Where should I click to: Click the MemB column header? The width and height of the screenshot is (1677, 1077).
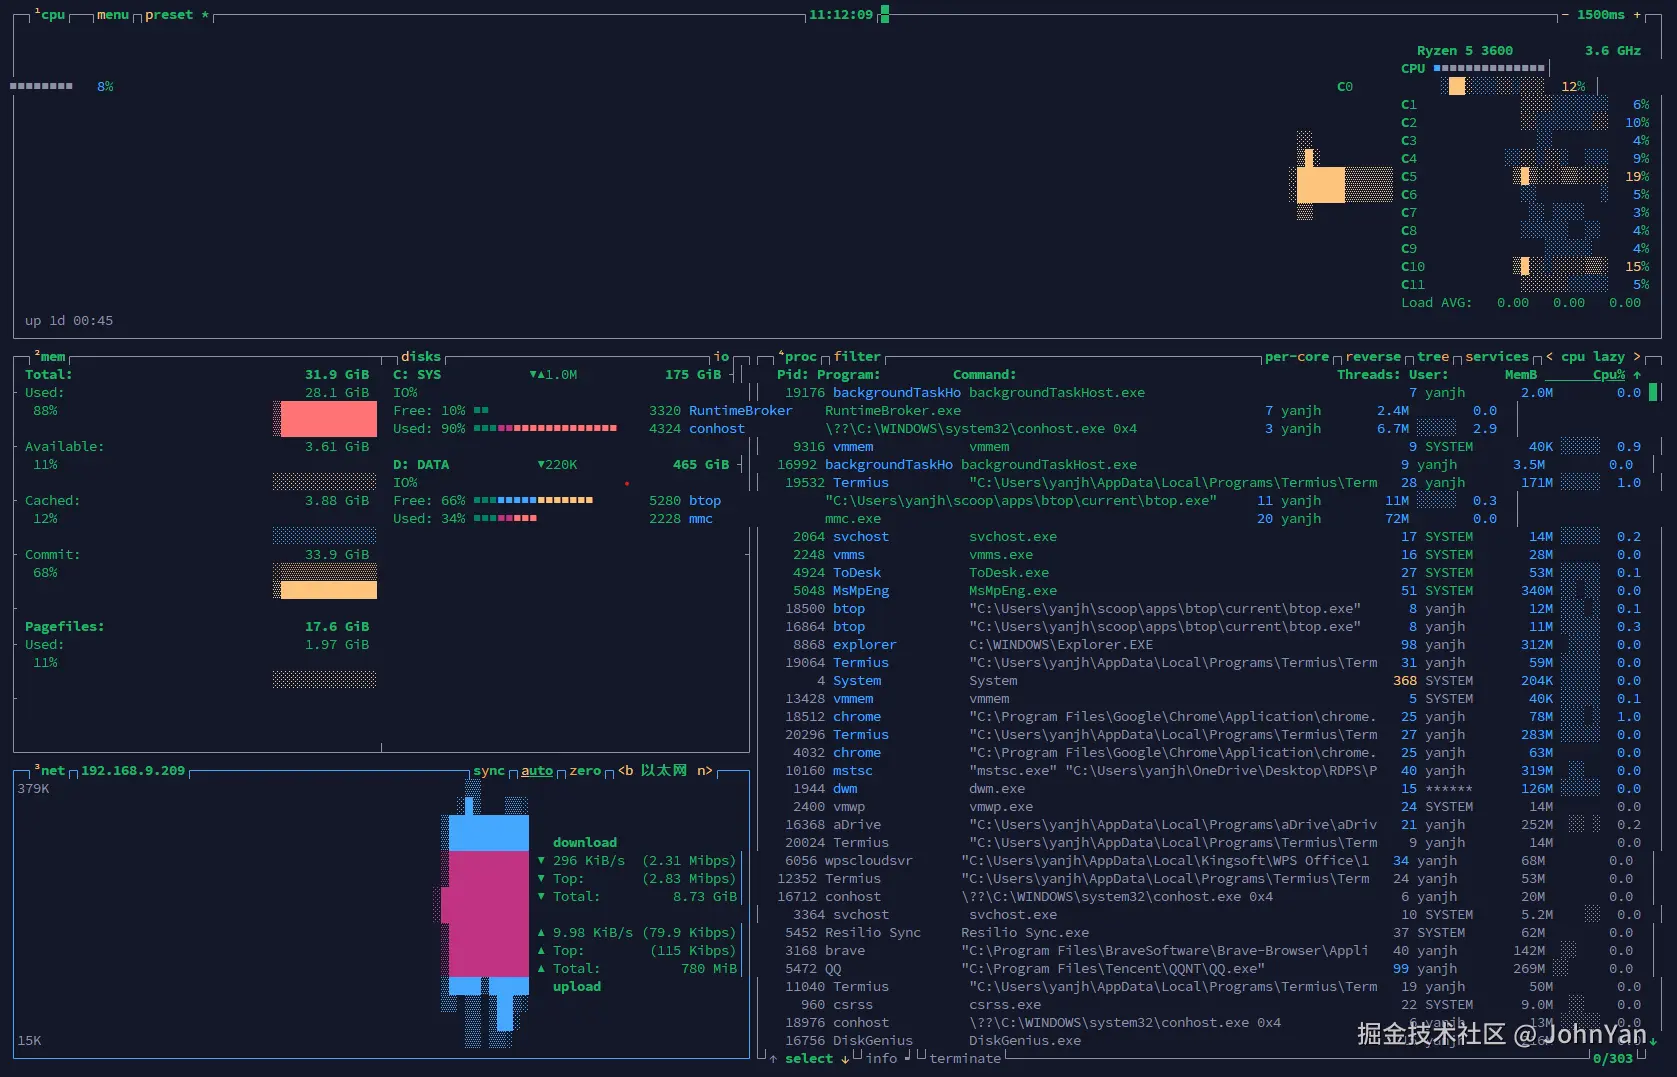click(1521, 375)
